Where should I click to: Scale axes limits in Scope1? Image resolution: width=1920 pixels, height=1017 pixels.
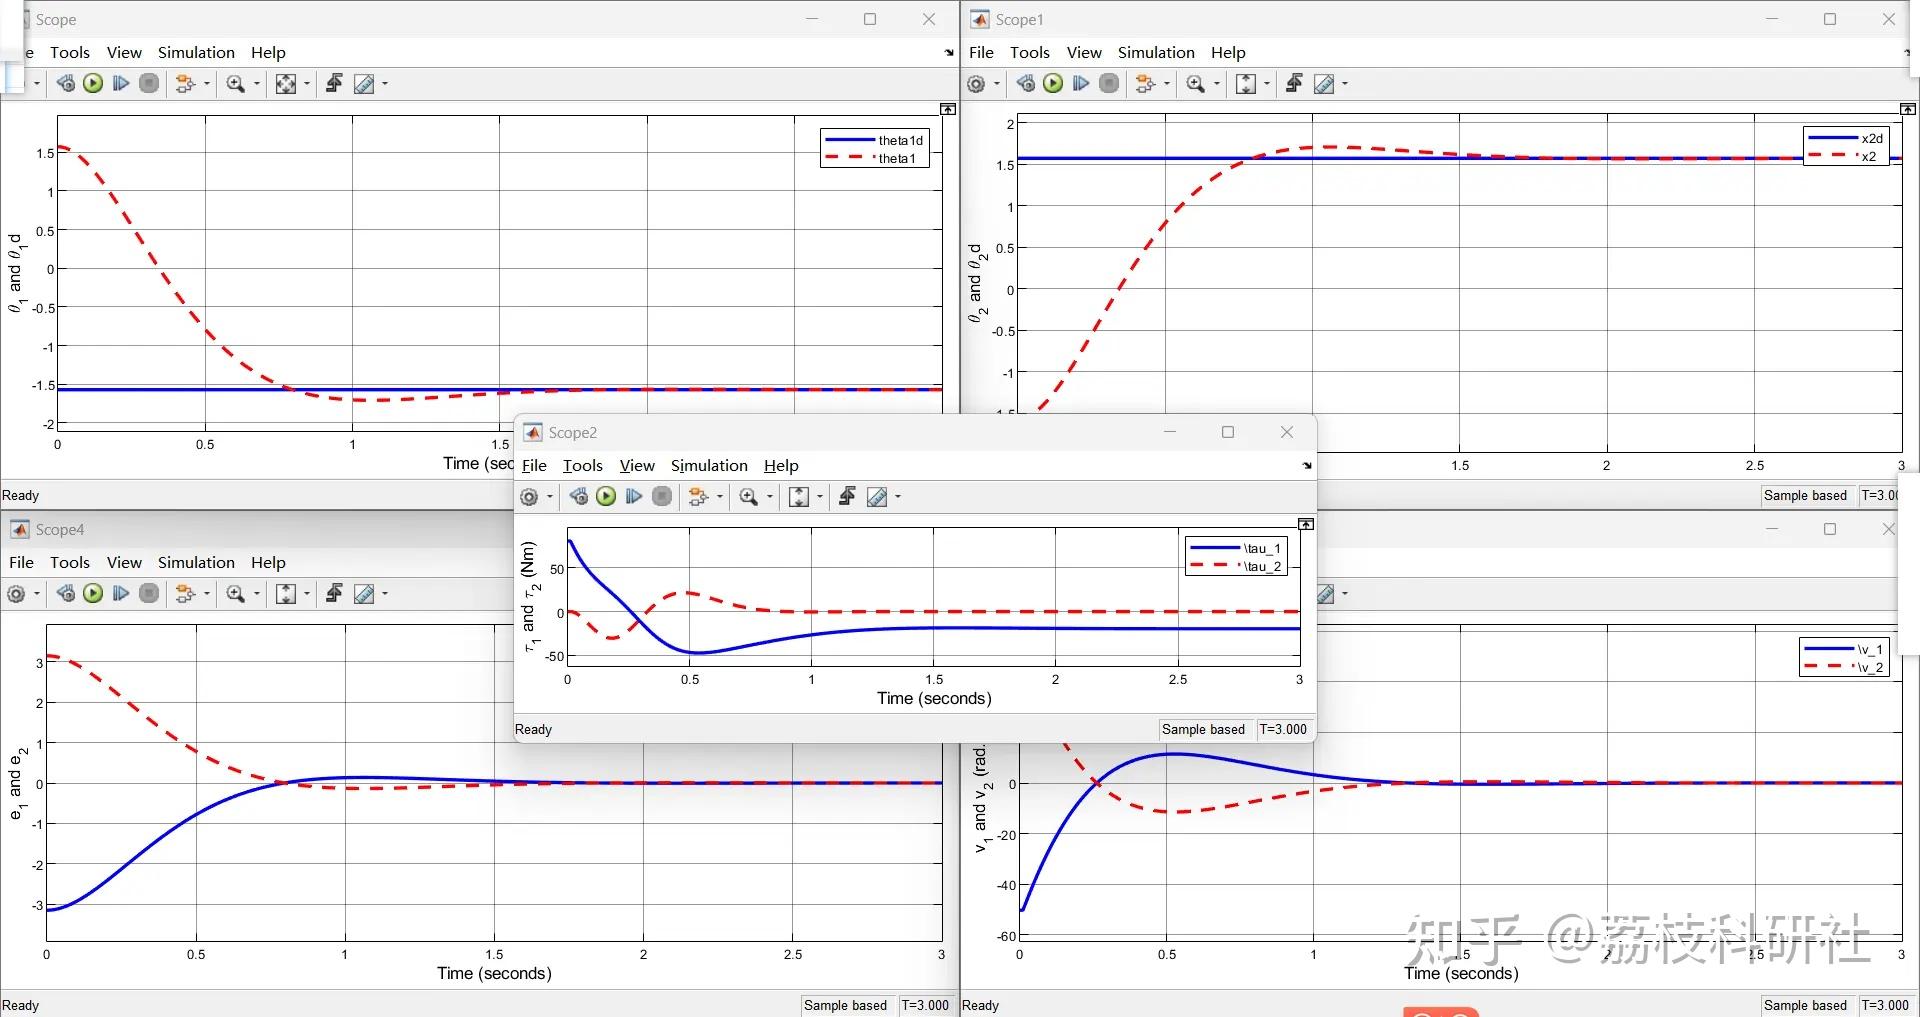point(1246,84)
